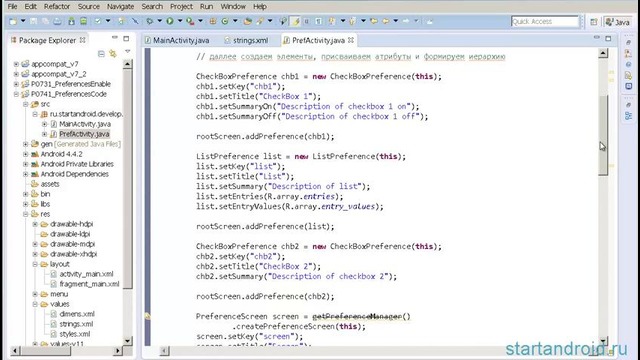The height and width of the screenshot is (360, 640).
Task: Click the Previous Annotation icon
Action: coord(353,21)
